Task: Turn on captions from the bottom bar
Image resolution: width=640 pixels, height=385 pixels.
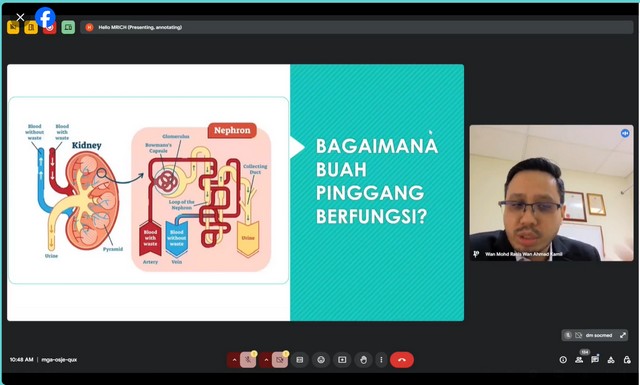Action: (x=300, y=360)
